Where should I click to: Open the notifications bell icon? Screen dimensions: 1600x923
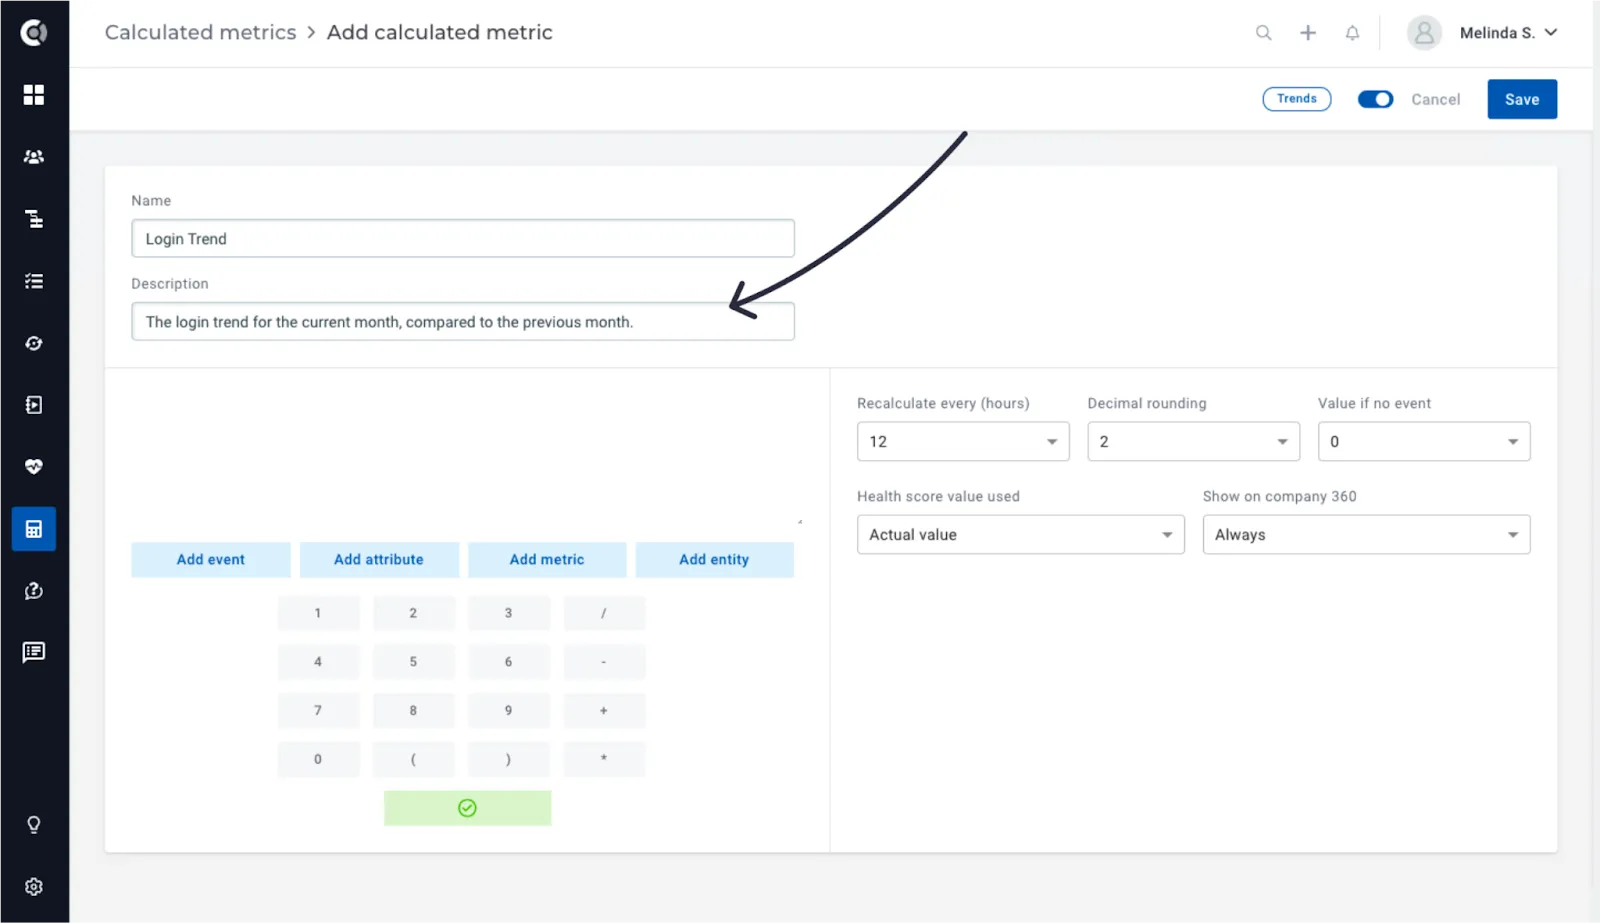(1352, 33)
